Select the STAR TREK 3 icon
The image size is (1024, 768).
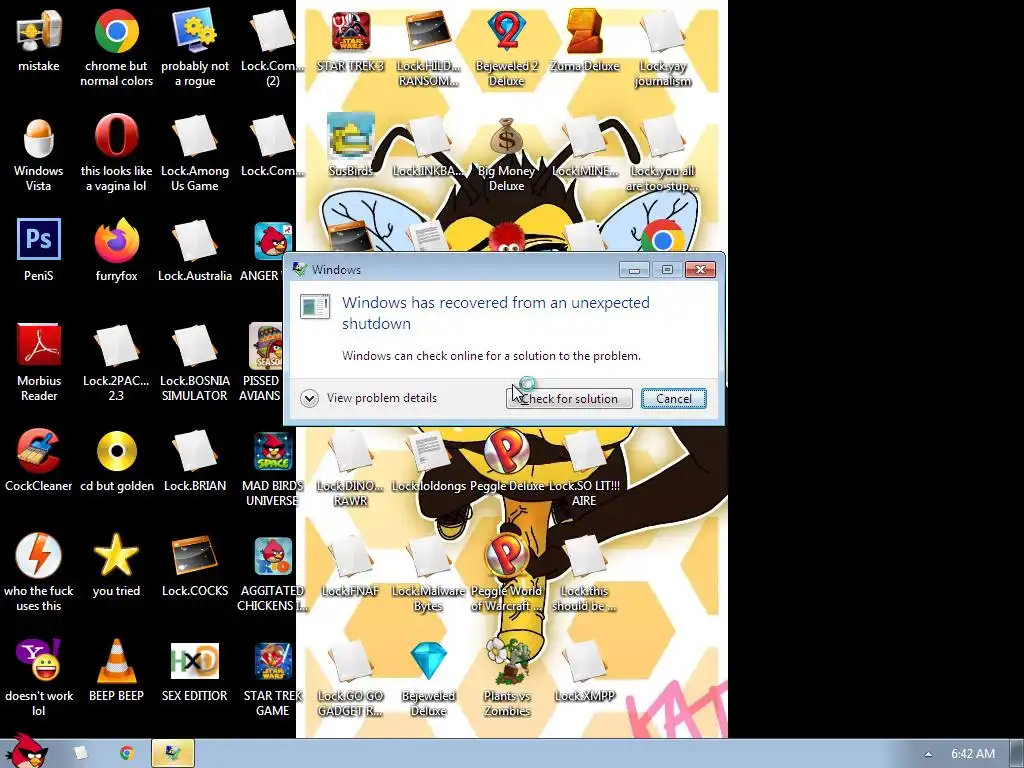pos(351,31)
